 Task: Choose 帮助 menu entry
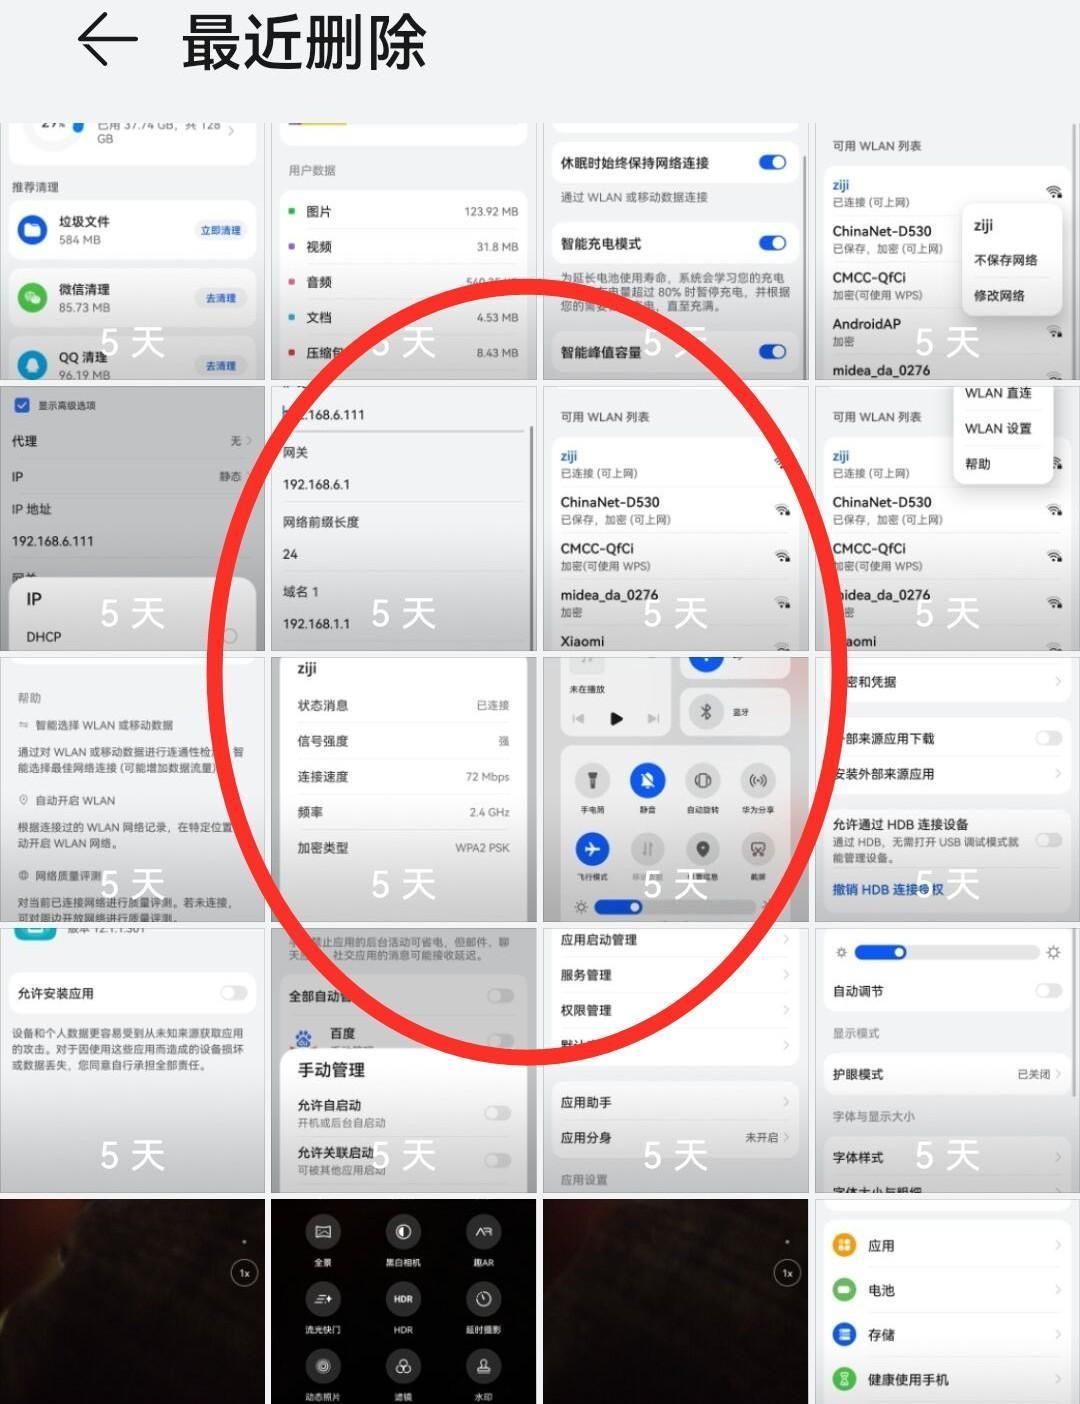tap(977, 464)
